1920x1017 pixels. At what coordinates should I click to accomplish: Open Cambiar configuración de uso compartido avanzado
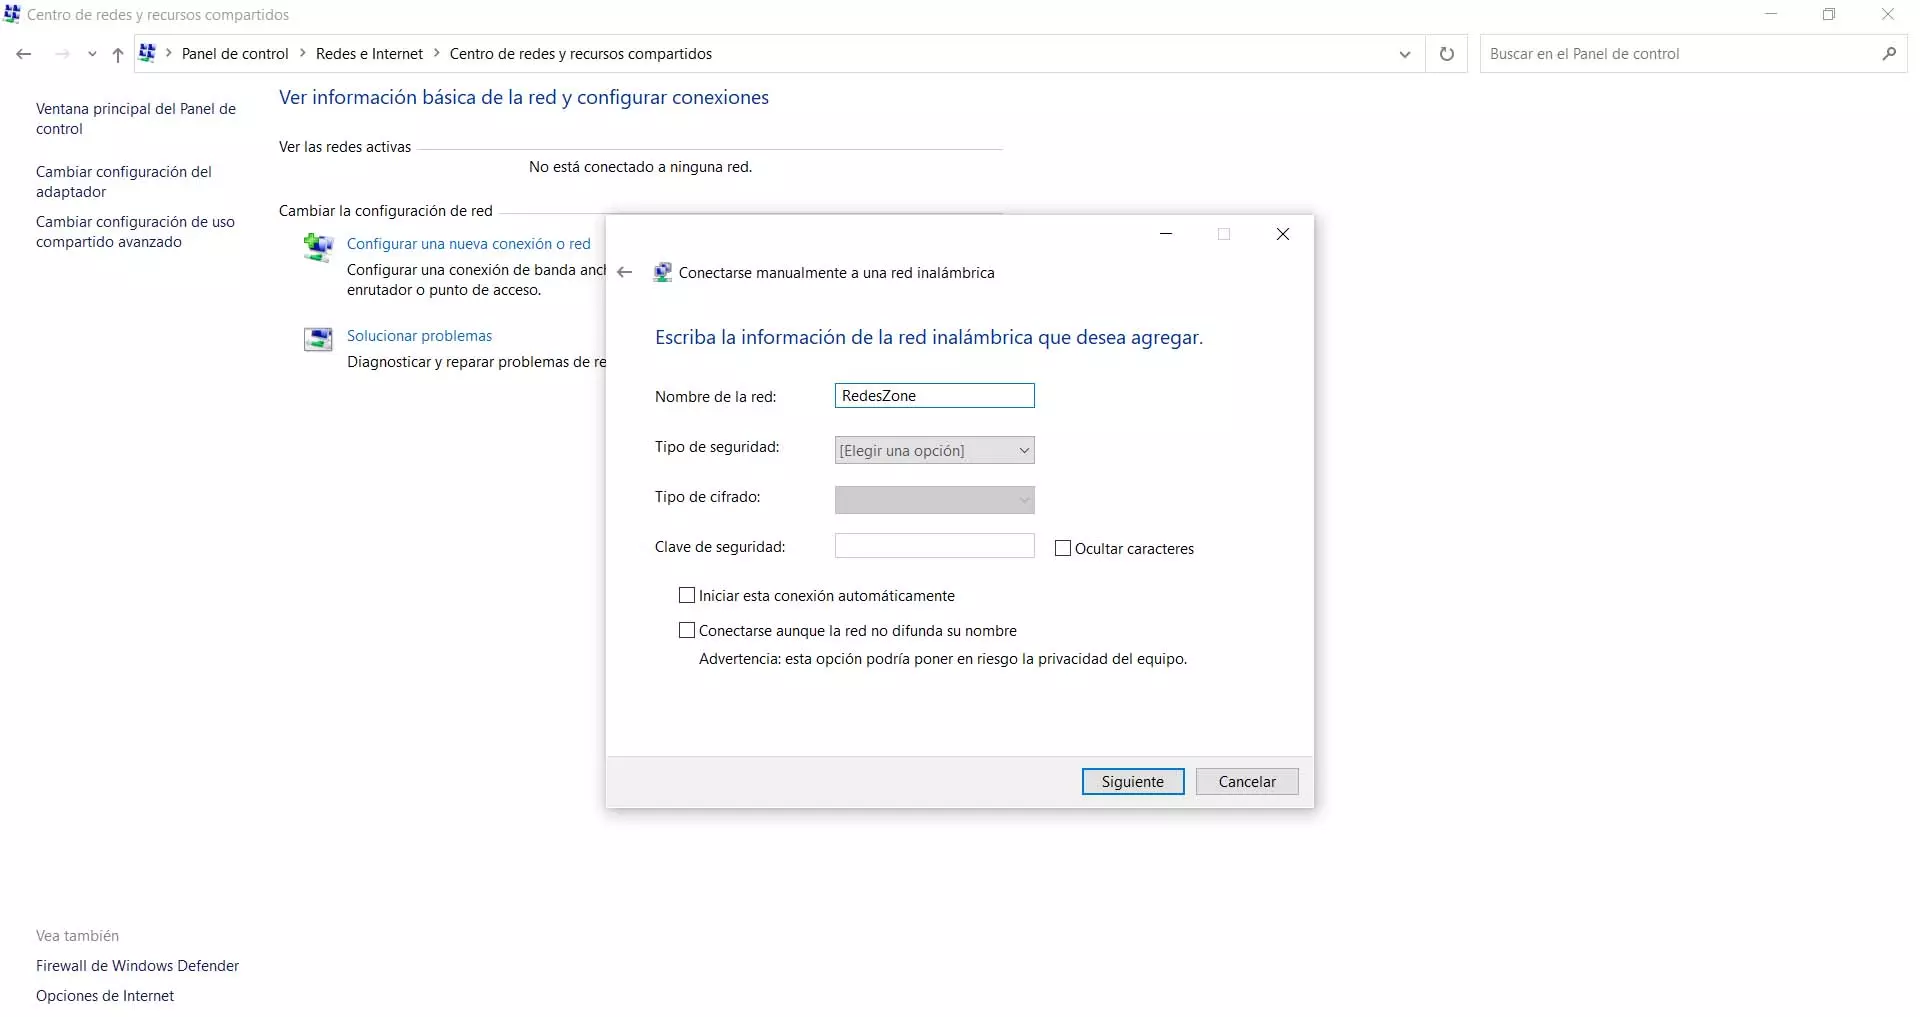pyautogui.click(x=135, y=231)
